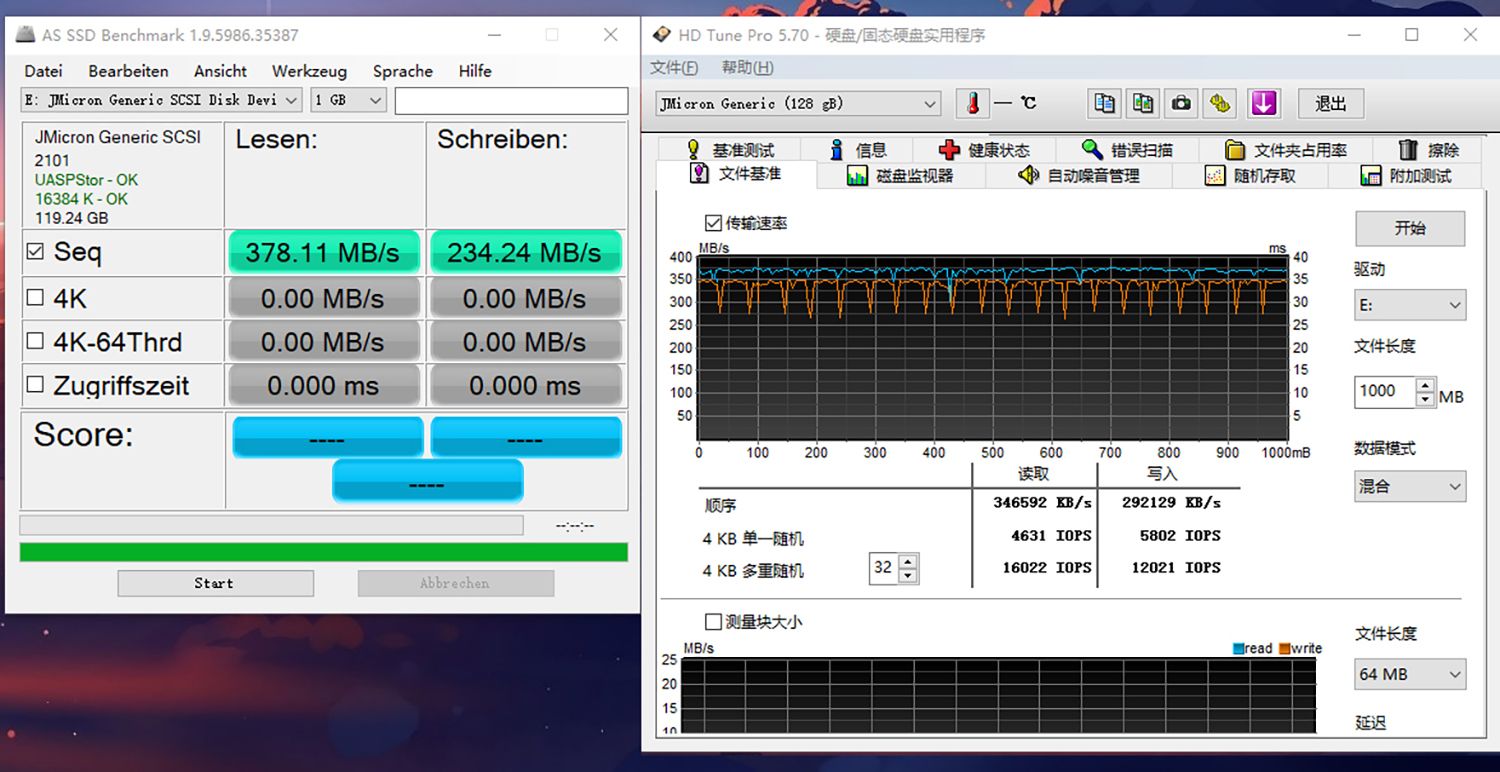Open the 1 GB test size dropdown
The height and width of the screenshot is (772, 1500).
tap(348, 100)
